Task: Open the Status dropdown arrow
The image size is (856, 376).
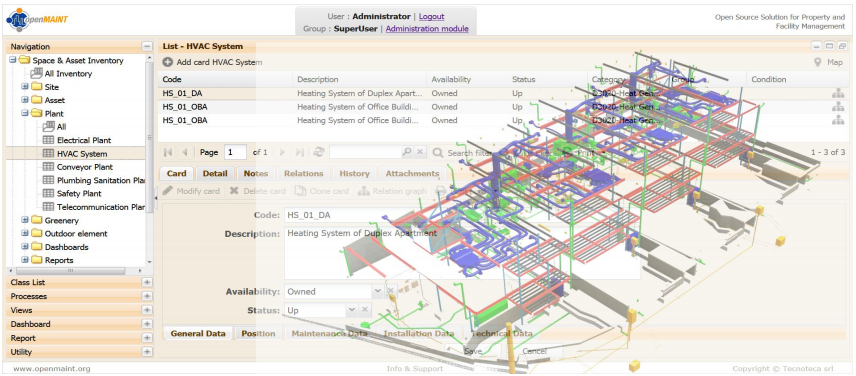Action: pos(352,311)
